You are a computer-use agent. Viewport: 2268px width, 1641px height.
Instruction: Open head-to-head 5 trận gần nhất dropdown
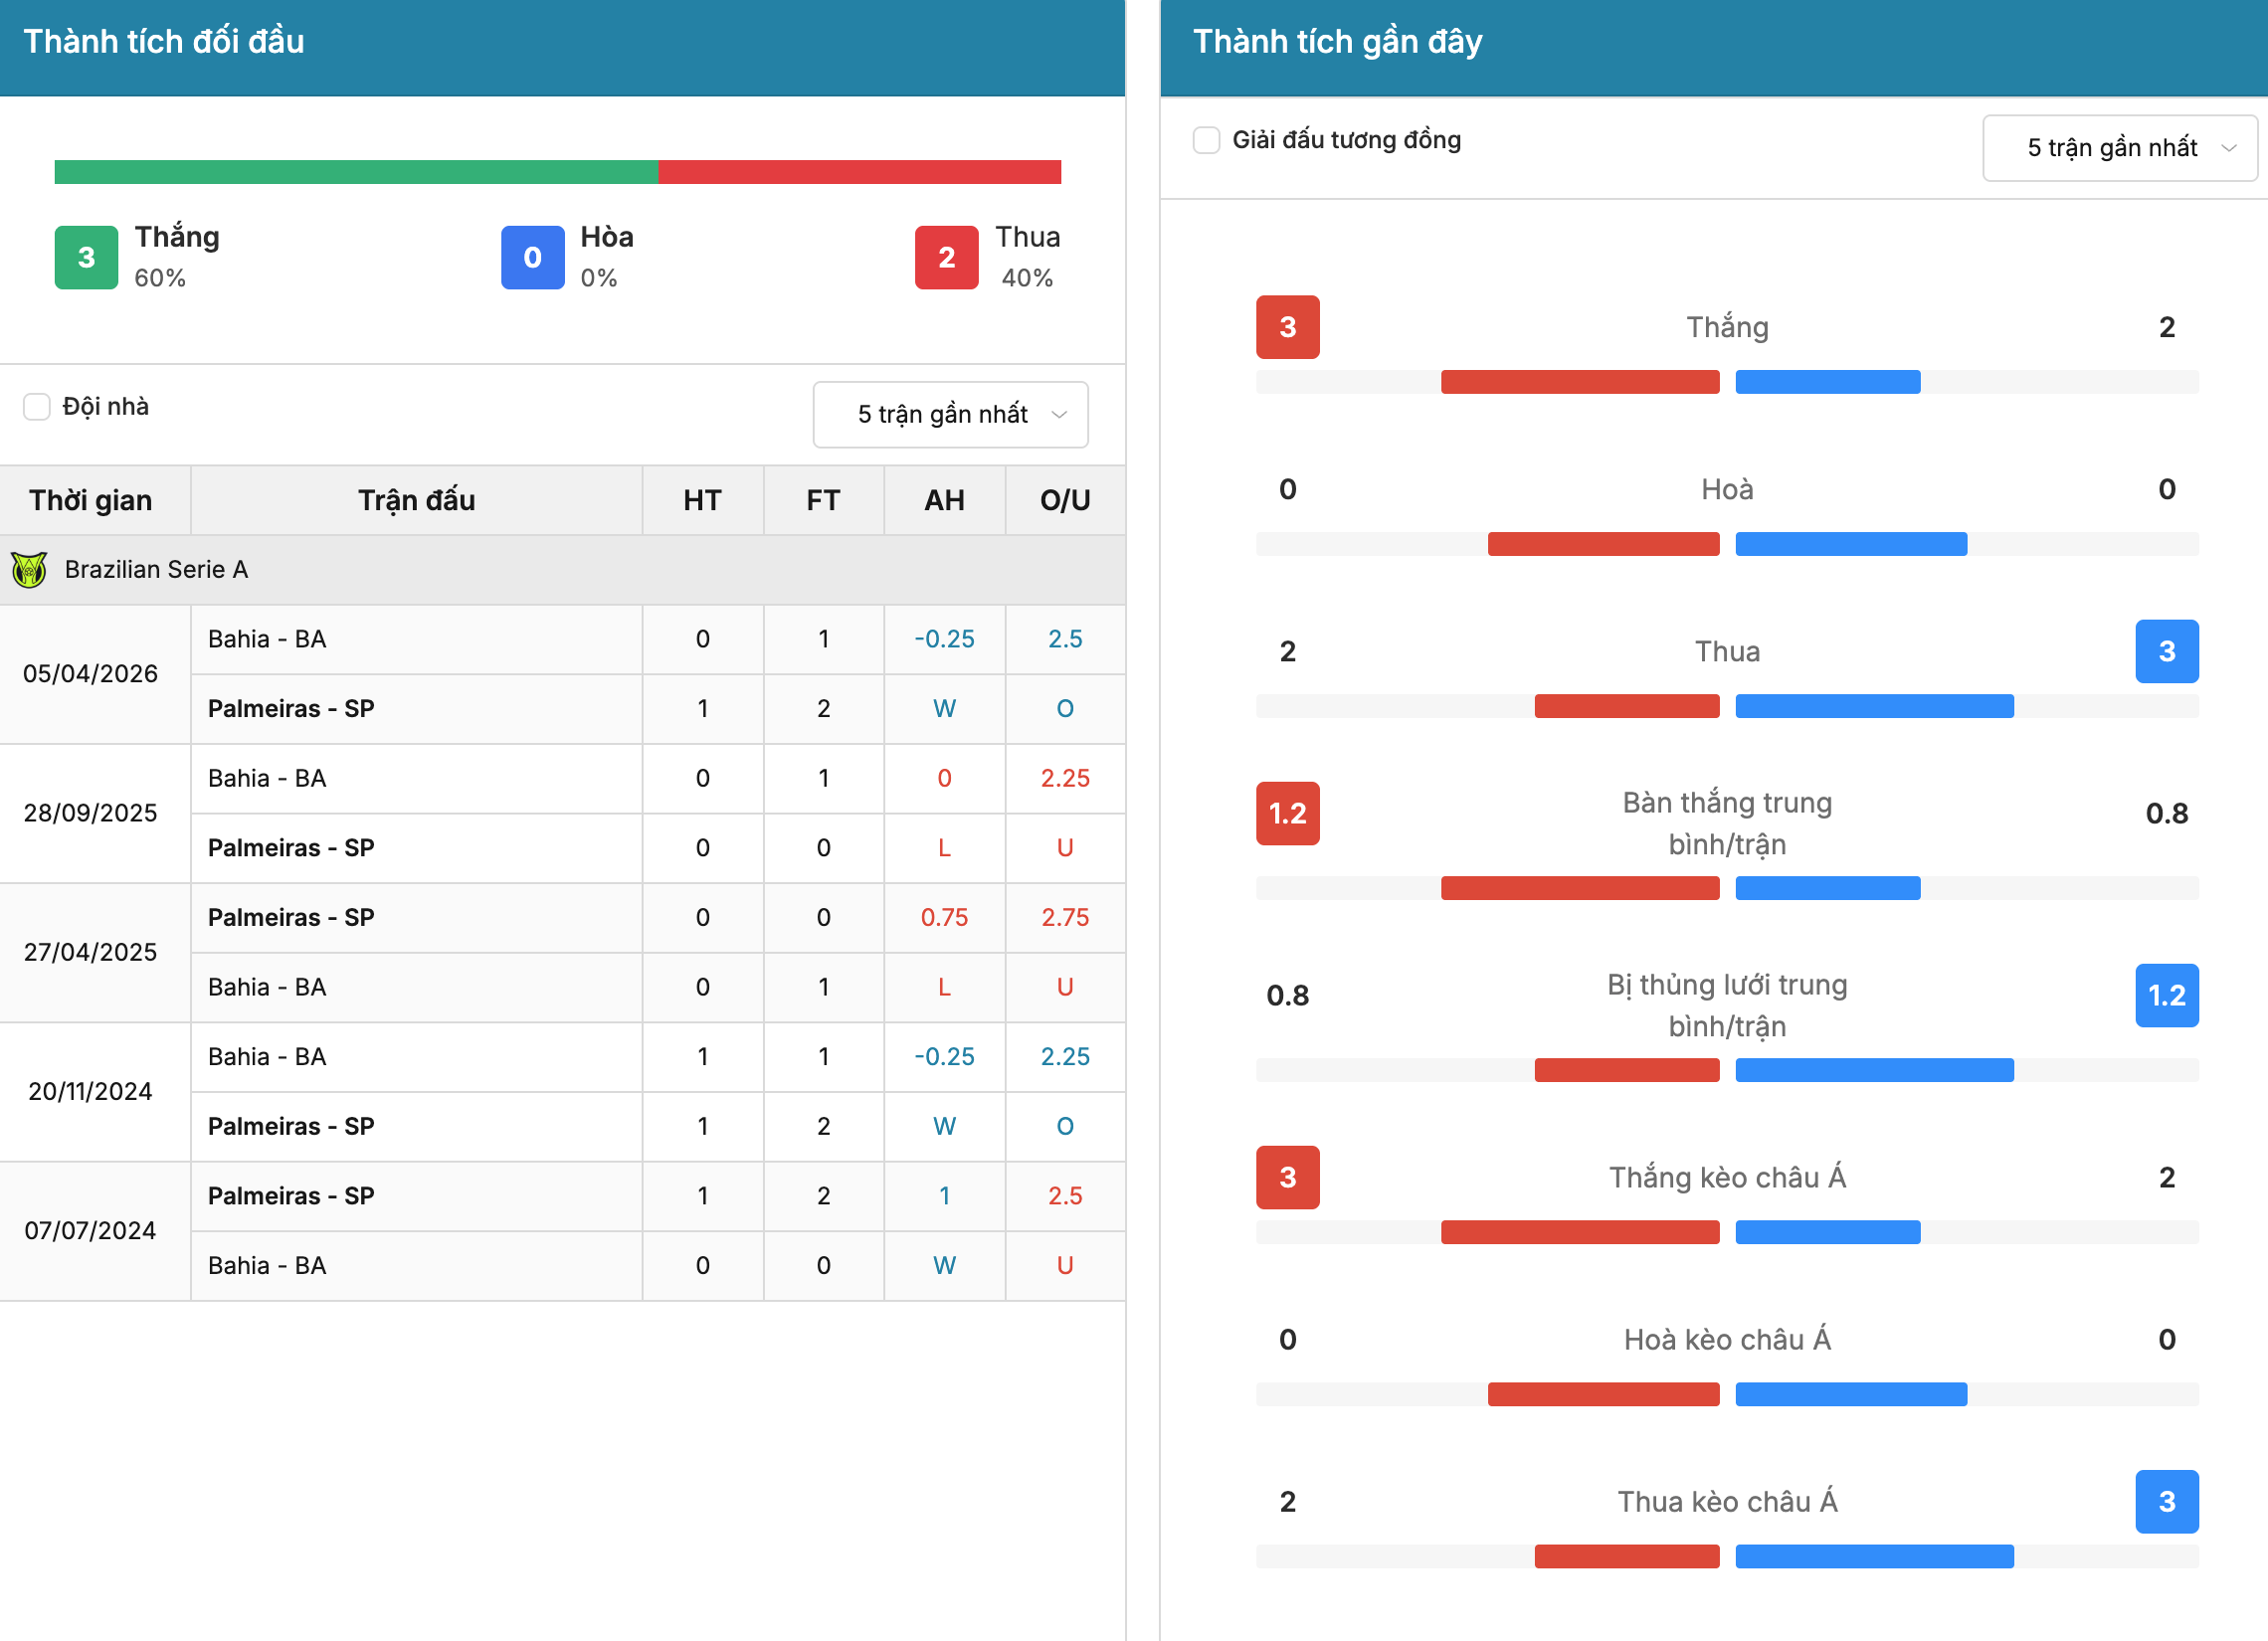coord(950,414)
